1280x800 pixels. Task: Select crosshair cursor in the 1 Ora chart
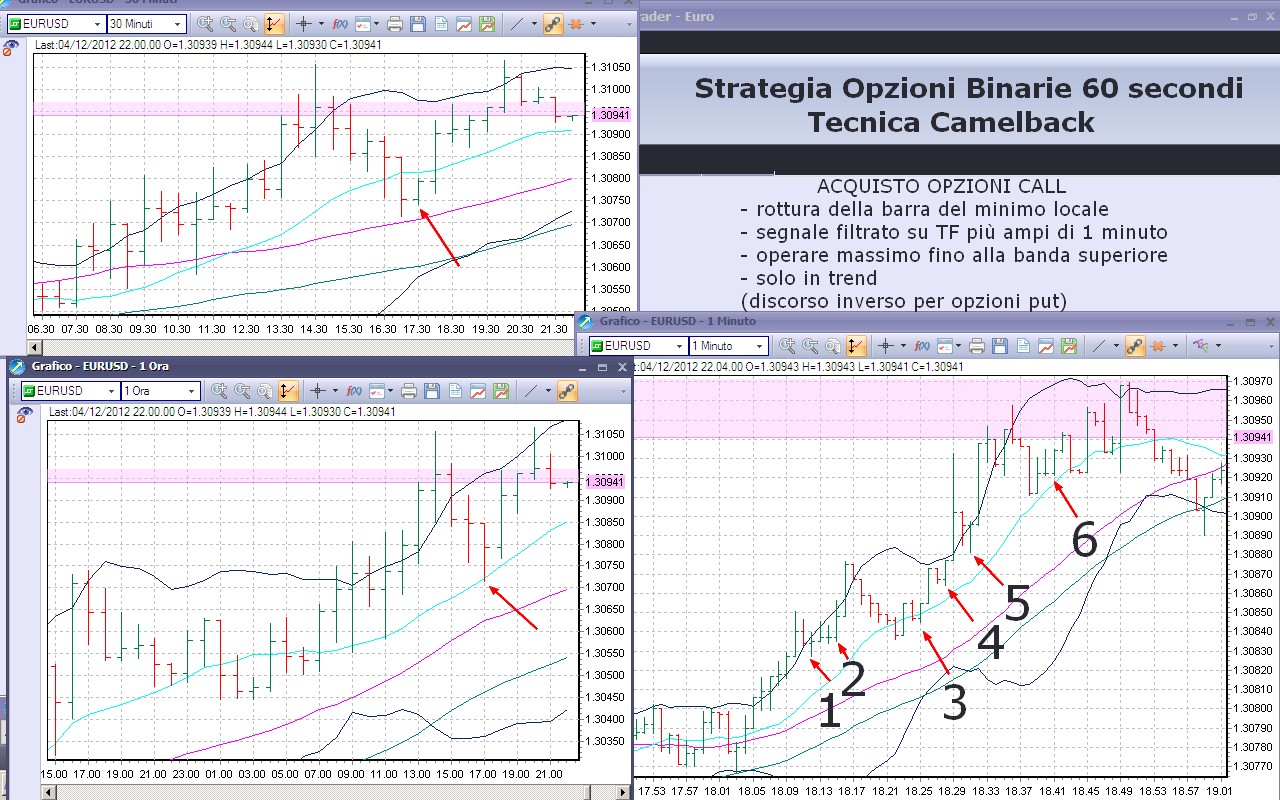(x=318, y=391)
